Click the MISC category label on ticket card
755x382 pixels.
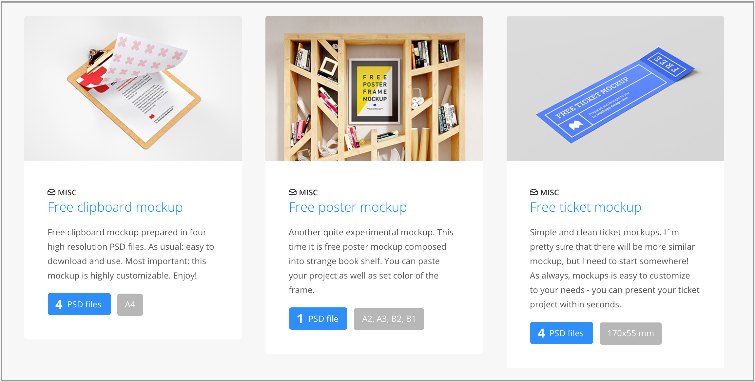coord(549,192)
